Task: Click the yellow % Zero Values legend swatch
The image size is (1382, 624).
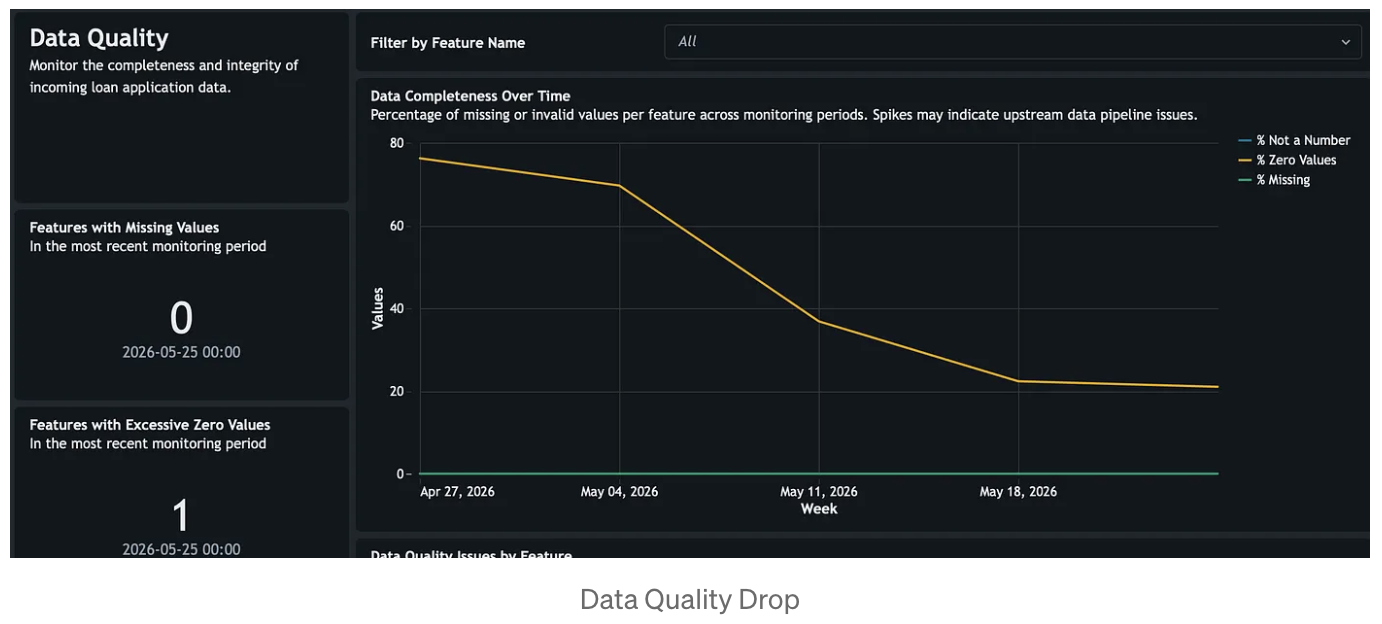Action: coord(1245,160)
